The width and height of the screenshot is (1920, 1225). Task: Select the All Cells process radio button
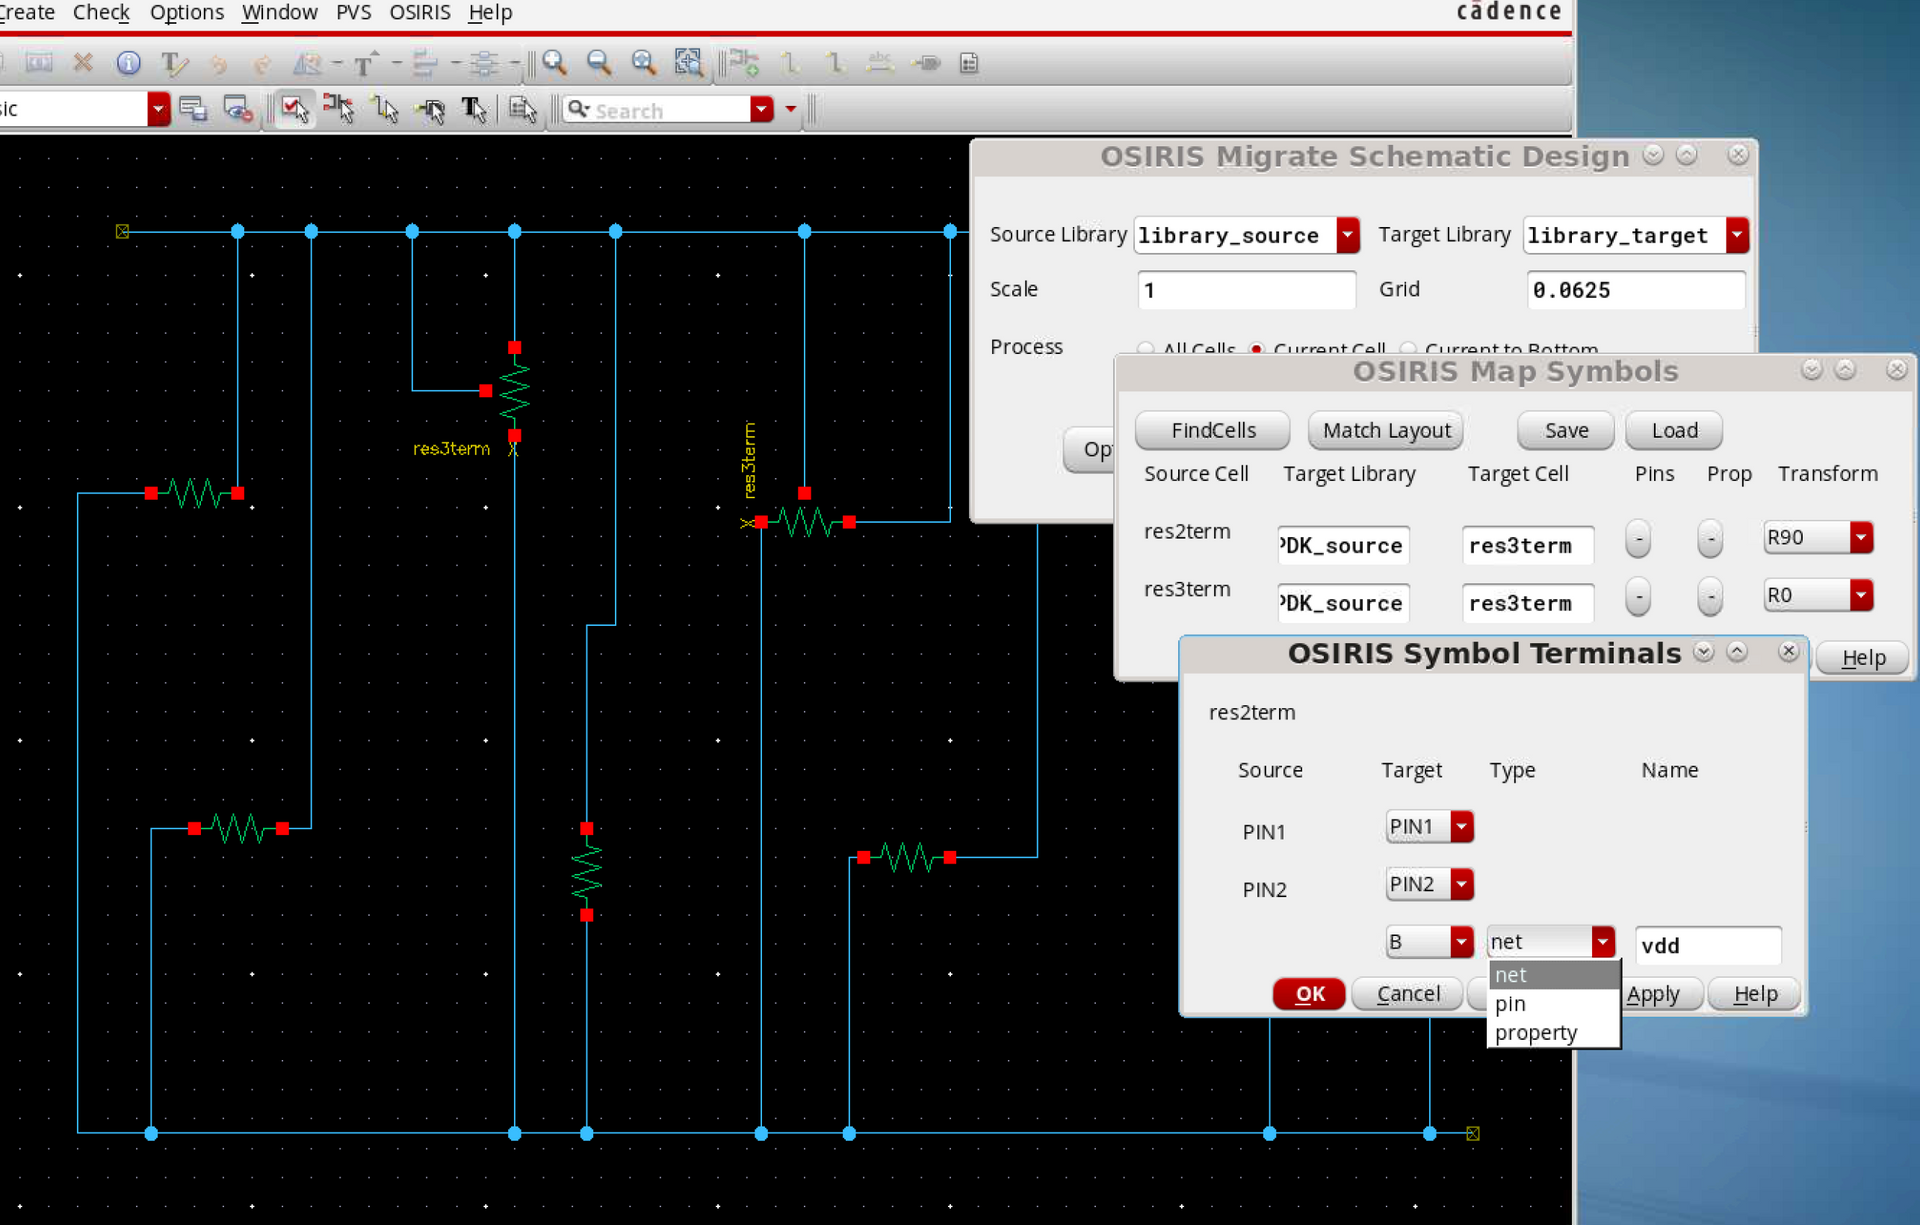(1145, 348)
